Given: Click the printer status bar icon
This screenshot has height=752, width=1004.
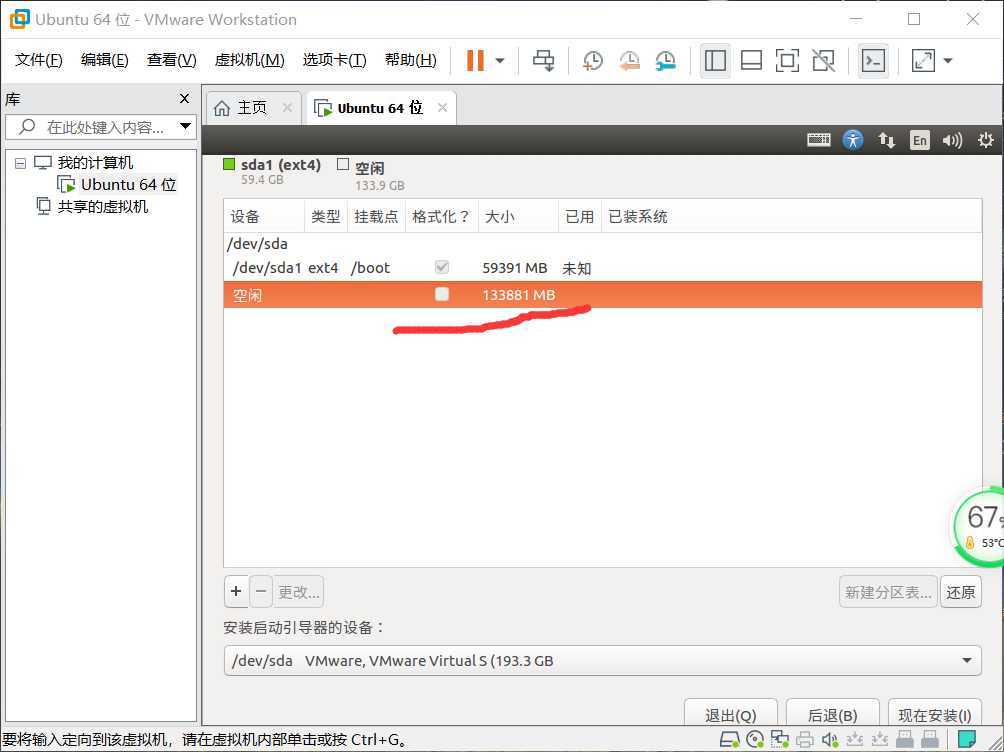Looking at the screenshot, I should 805,740.
